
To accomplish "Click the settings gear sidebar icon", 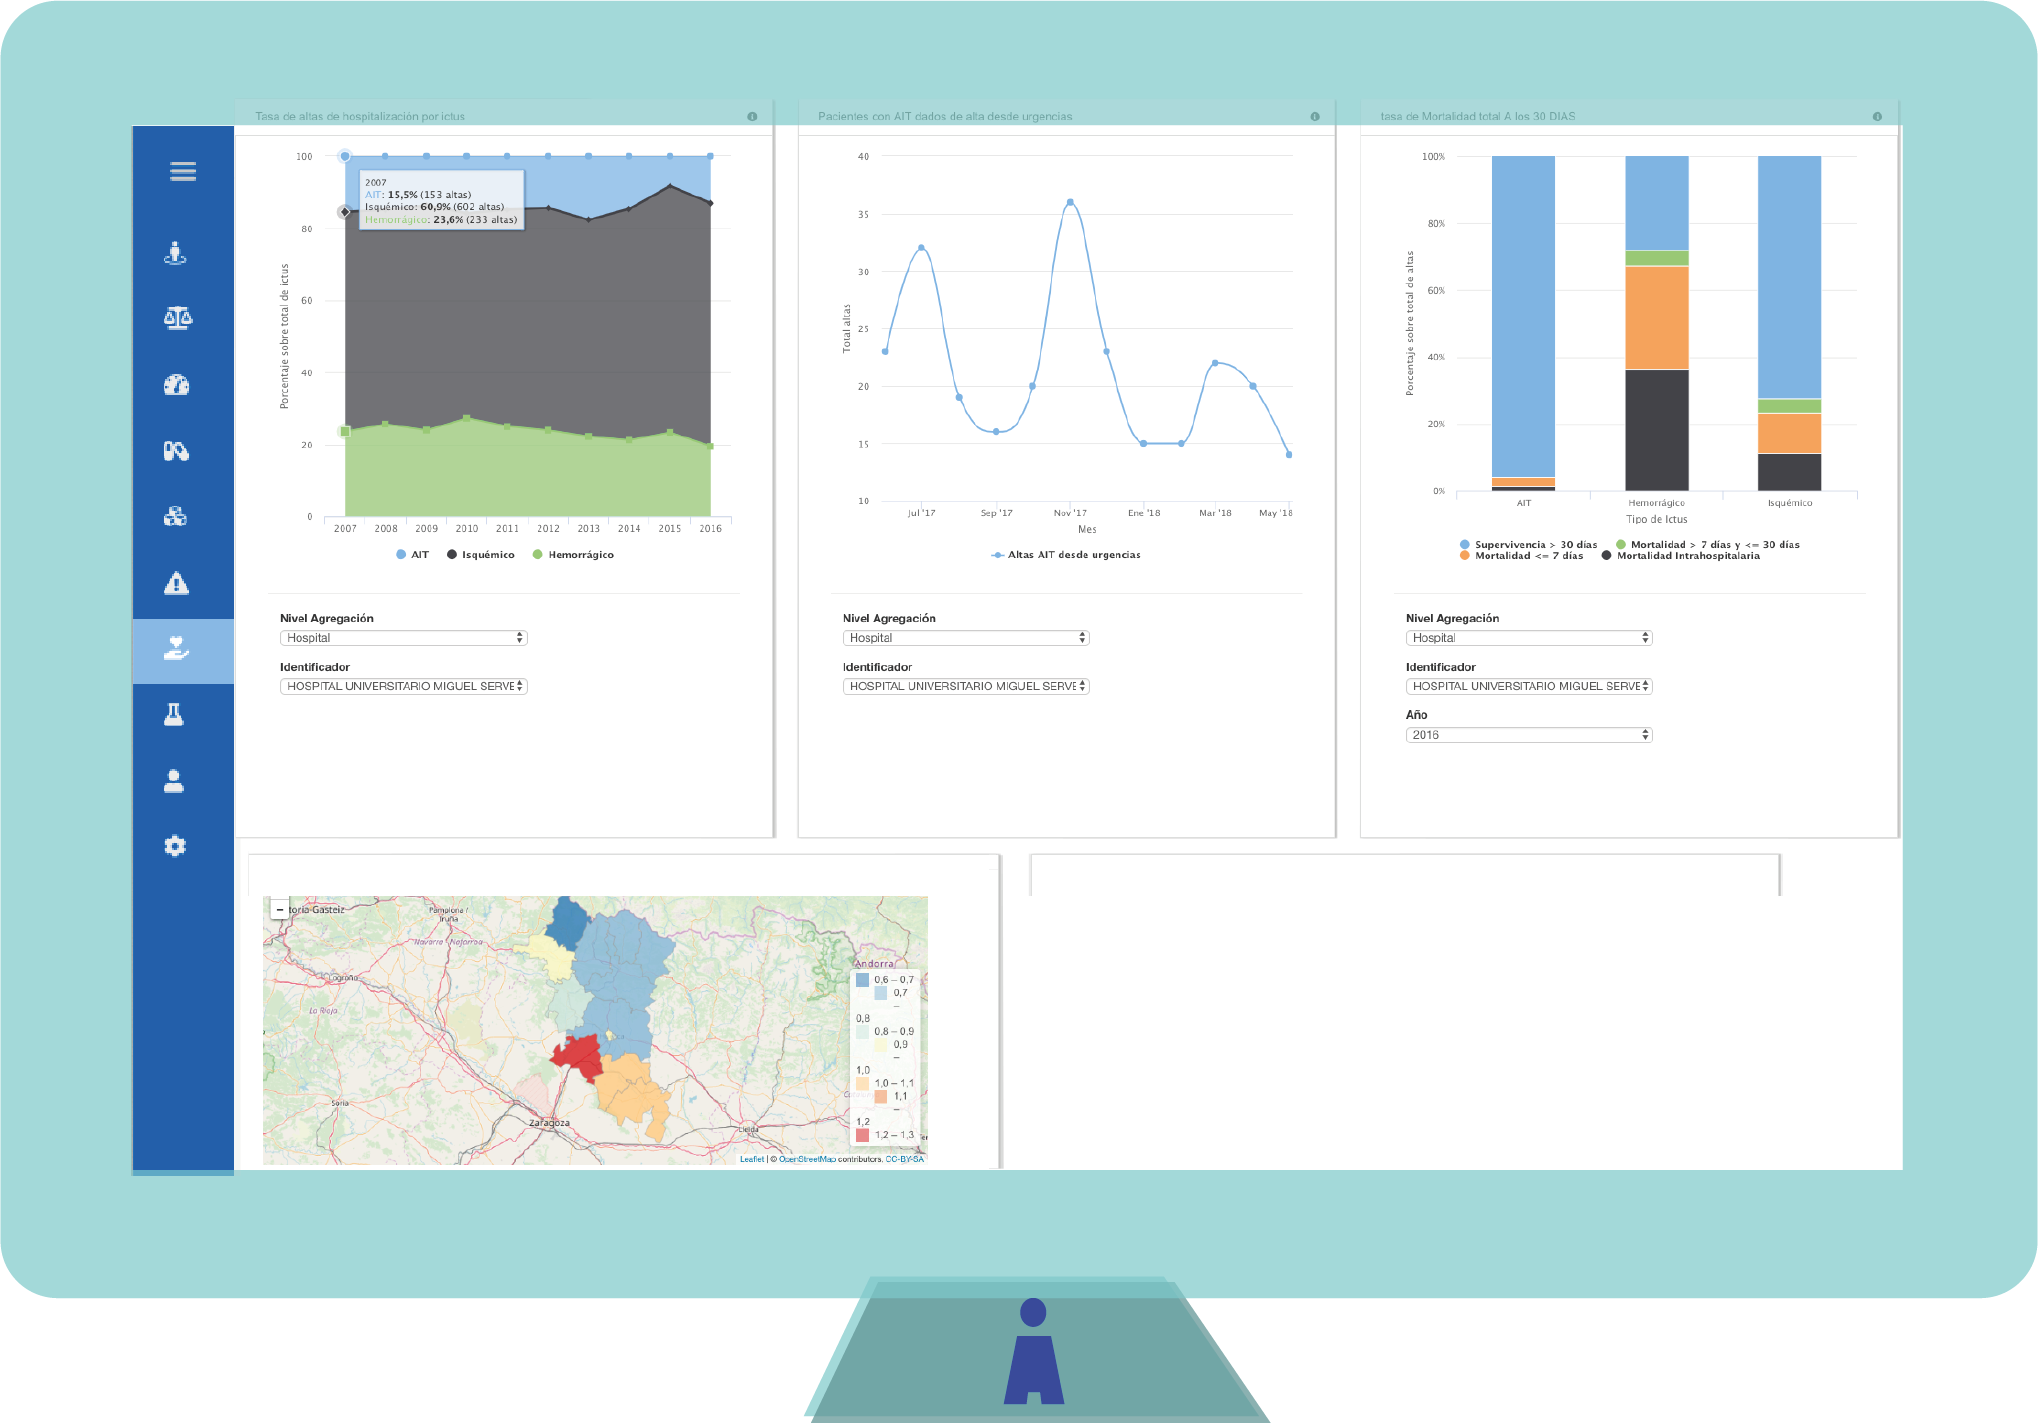I will (x=175, y=846).
